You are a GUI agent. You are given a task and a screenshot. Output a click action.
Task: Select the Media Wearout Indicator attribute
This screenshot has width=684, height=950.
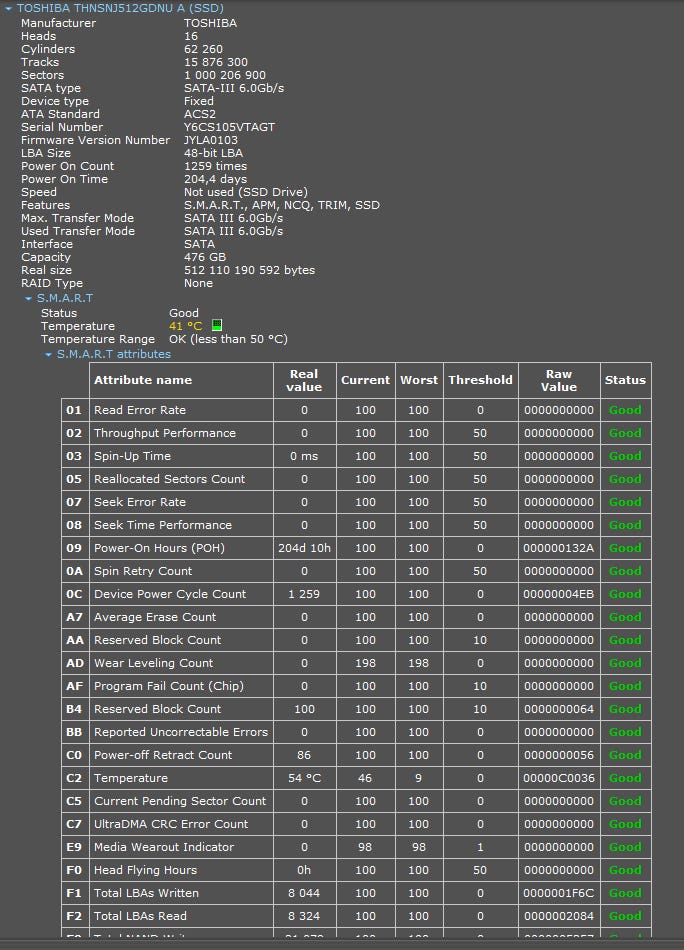pos(164,847)
